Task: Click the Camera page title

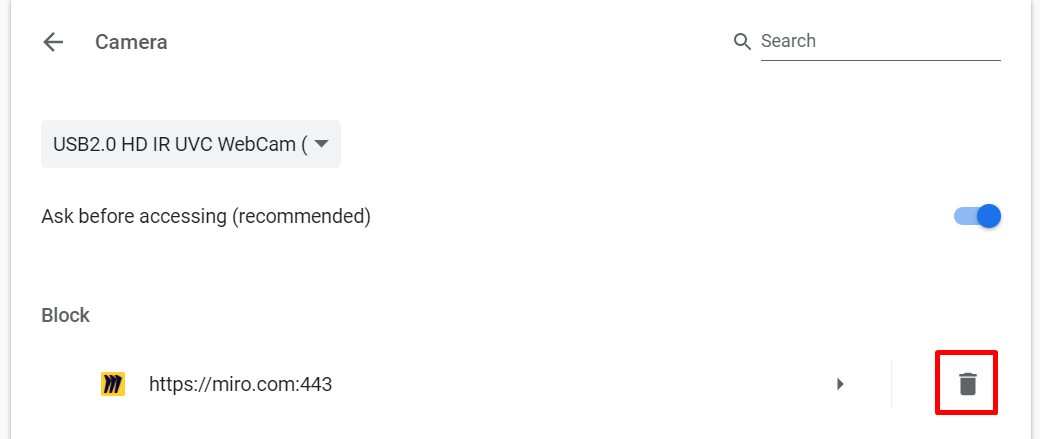Action: [131, 42]
